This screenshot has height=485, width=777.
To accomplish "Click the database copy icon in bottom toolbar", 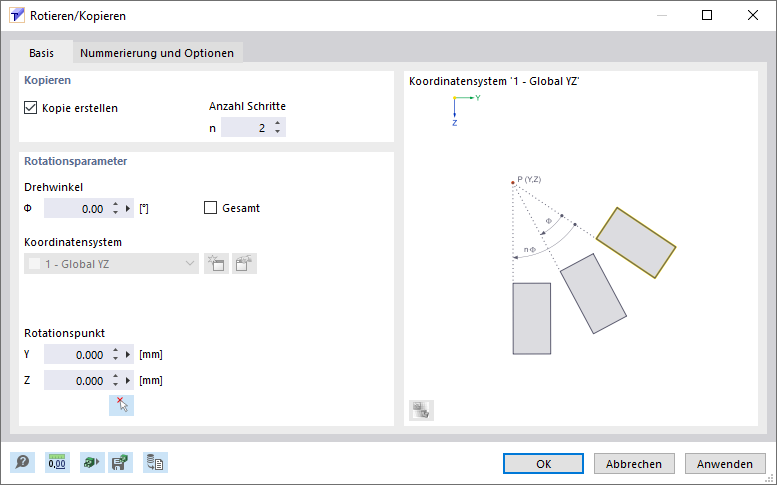I will 155,462.
